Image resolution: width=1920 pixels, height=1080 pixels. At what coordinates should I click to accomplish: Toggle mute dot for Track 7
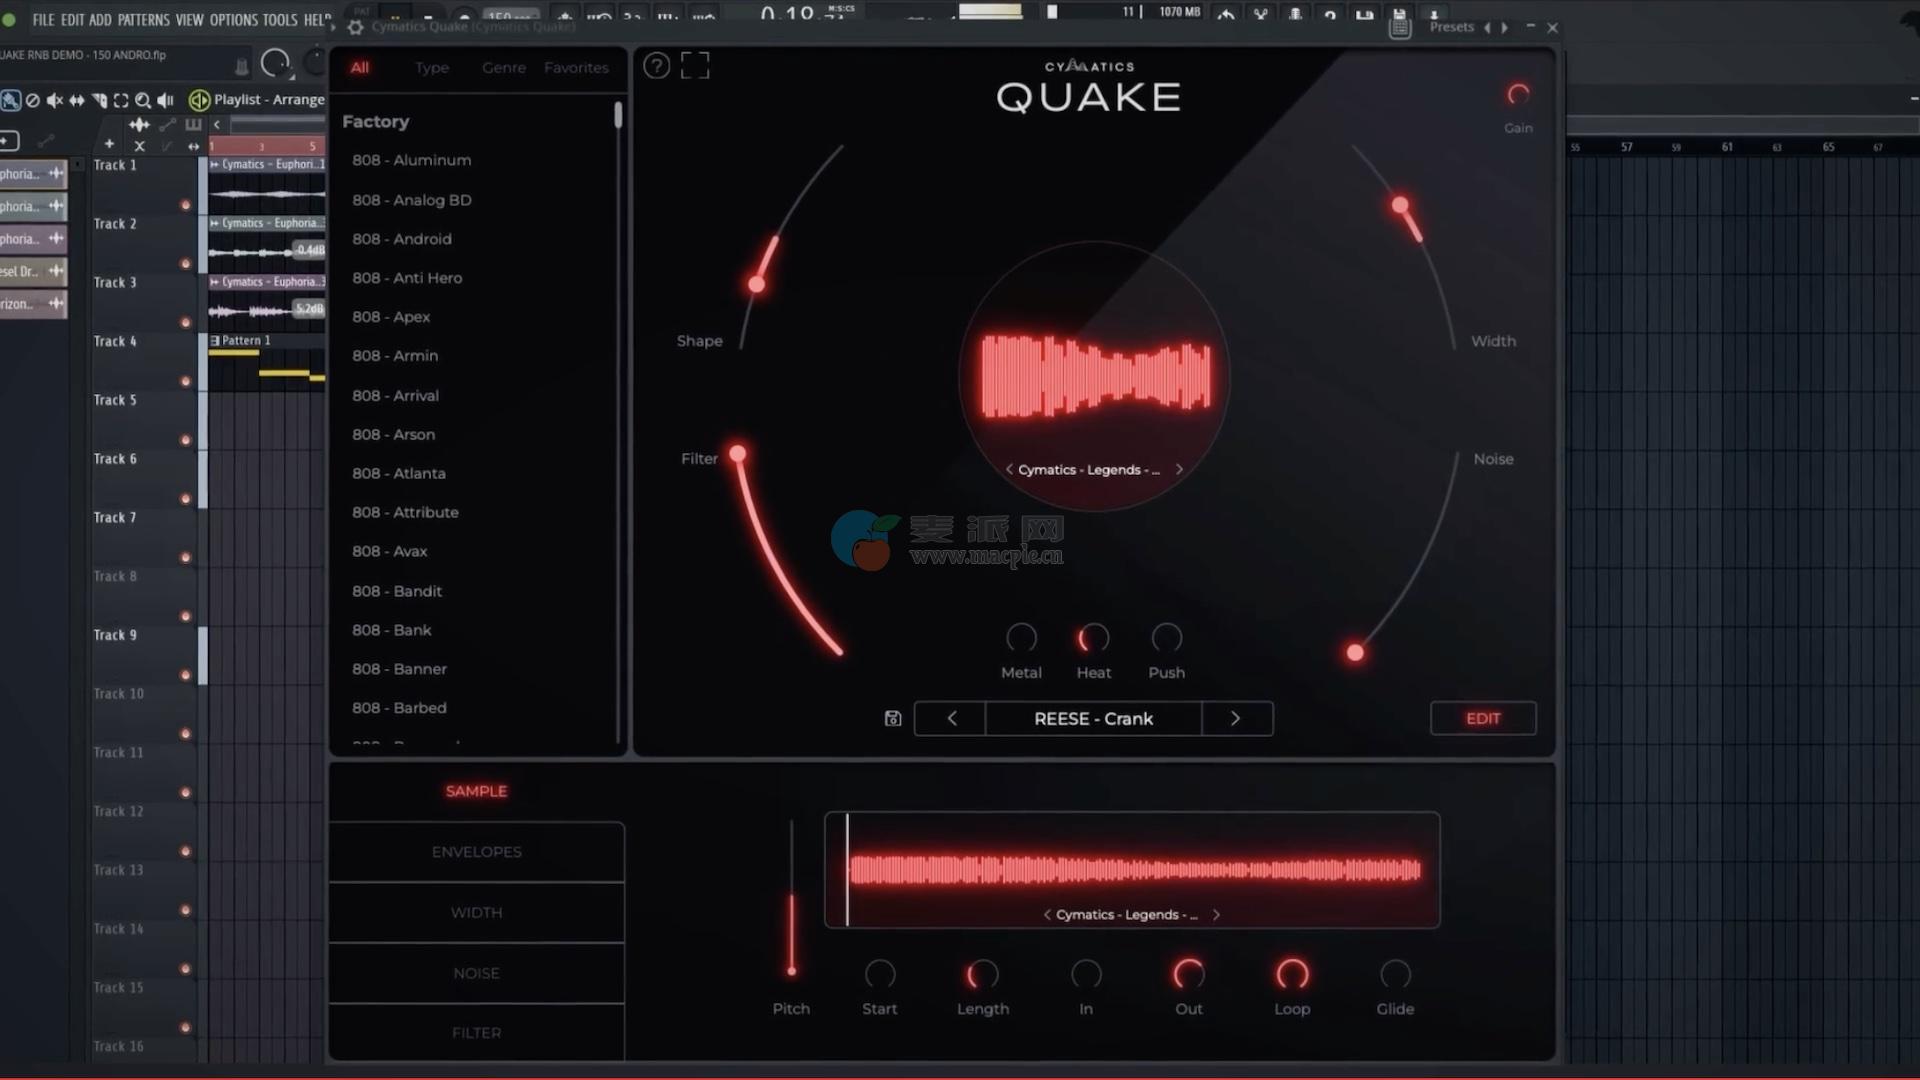click(185, 557)
